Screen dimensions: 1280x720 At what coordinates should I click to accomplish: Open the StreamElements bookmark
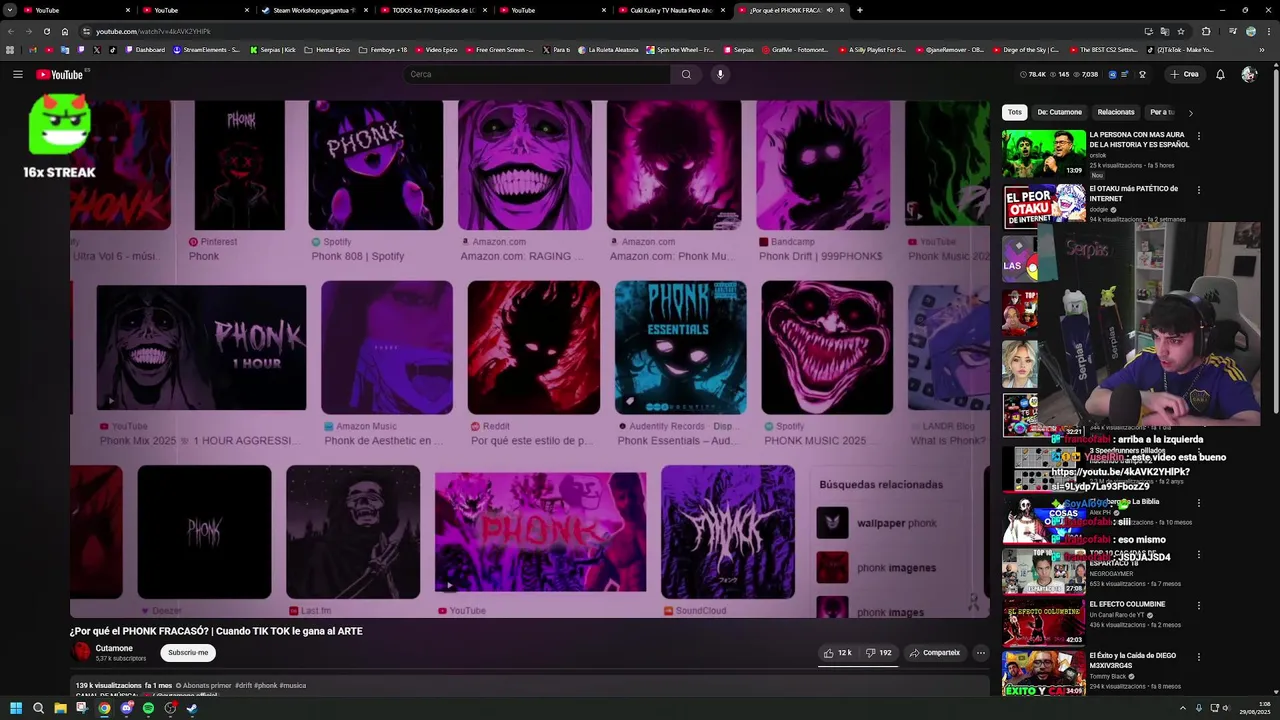[x=206, y=49]
